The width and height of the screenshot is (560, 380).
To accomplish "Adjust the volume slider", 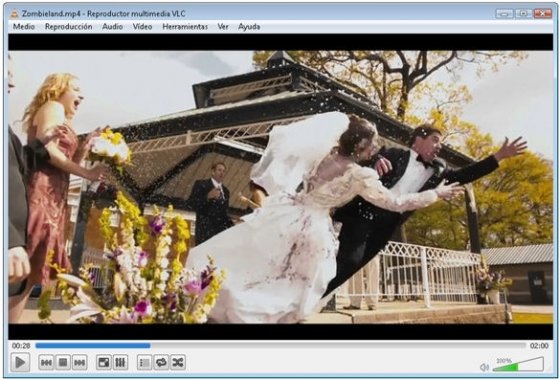I will point(518,365).
